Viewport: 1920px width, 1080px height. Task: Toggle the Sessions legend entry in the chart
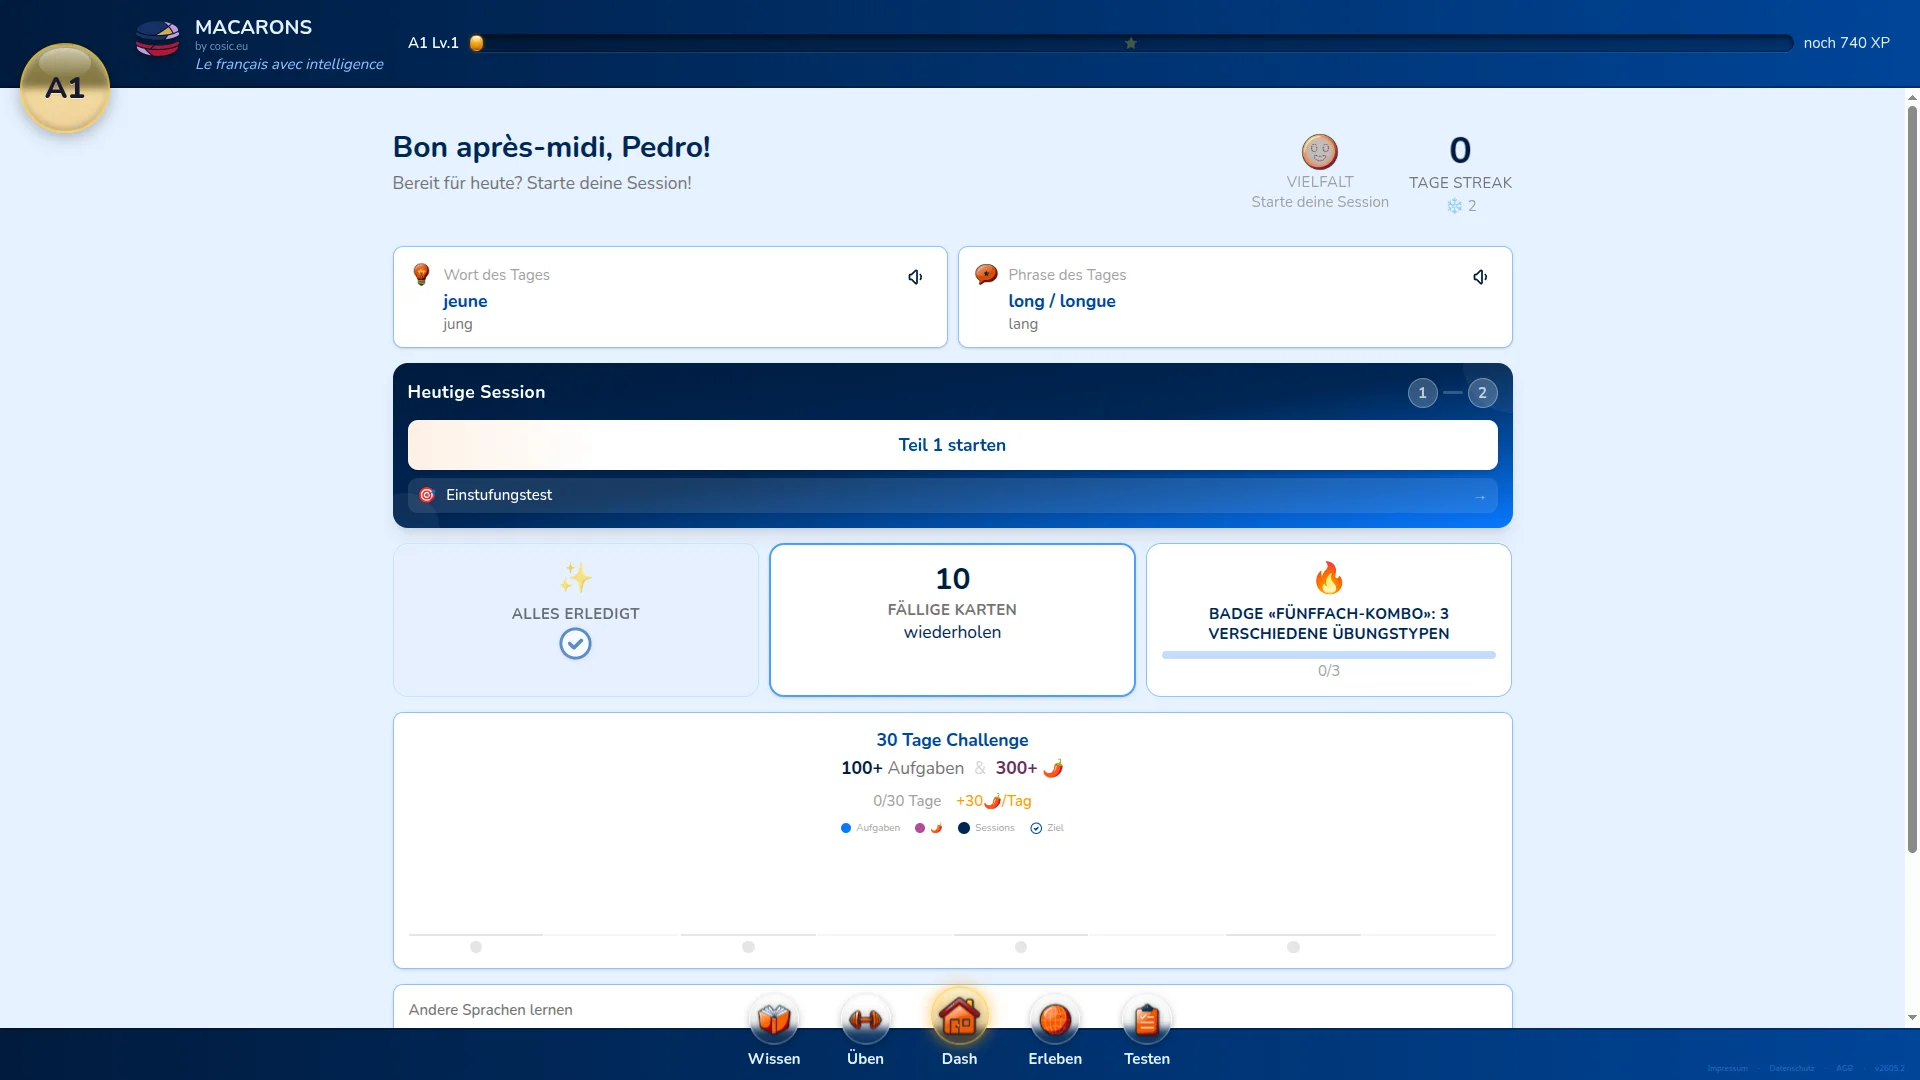pos(986,828)
